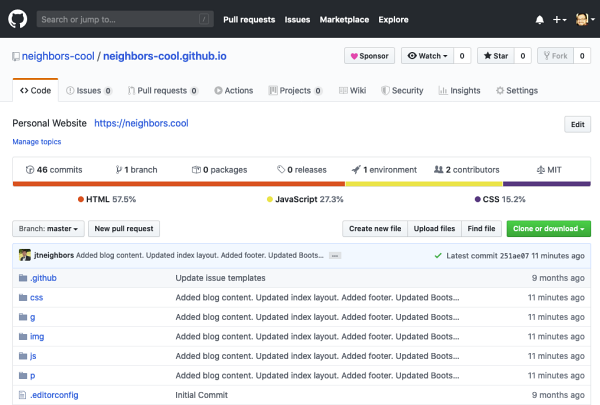The image size is (600, 405).
Task: View the 1 environment deployments
Action: (384, 170)
